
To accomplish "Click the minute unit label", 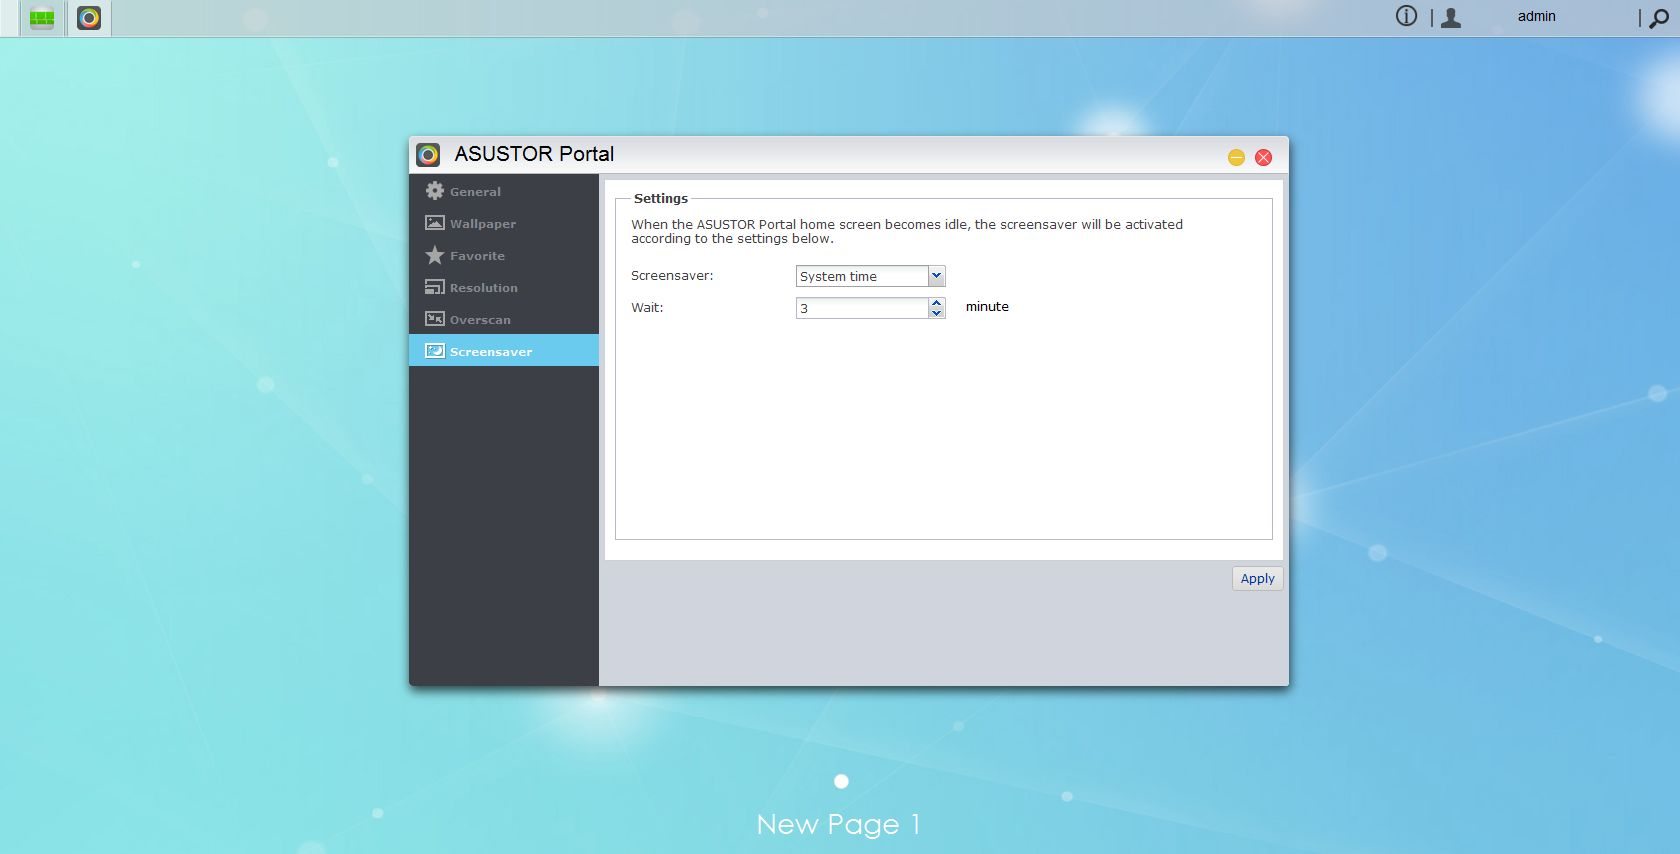I will click(987, 307).
